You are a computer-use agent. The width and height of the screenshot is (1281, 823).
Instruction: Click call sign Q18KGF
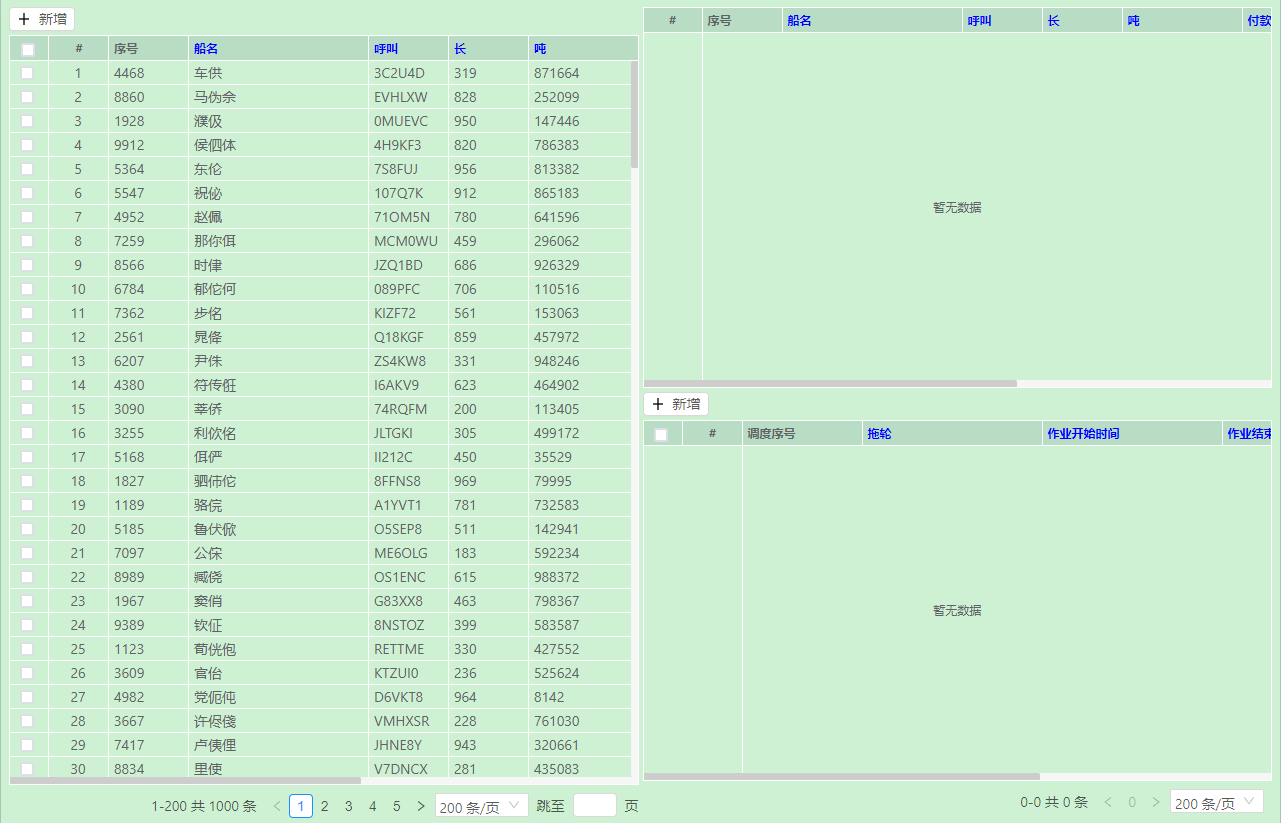[x=399, y=337]
